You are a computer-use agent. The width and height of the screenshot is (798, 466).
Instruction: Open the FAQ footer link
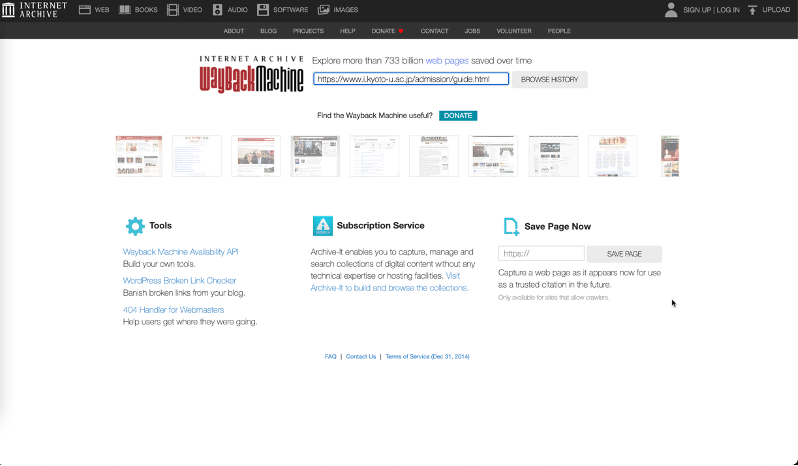click(x=330, y=357)
